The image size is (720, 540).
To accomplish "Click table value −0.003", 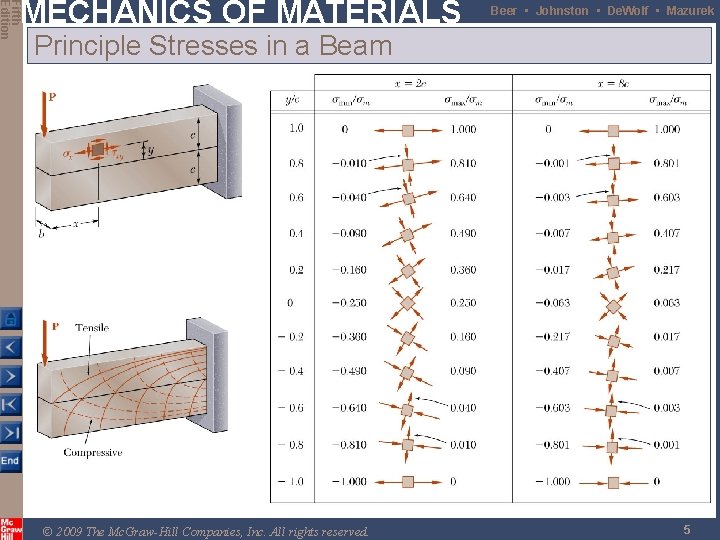I will point(553,197).
